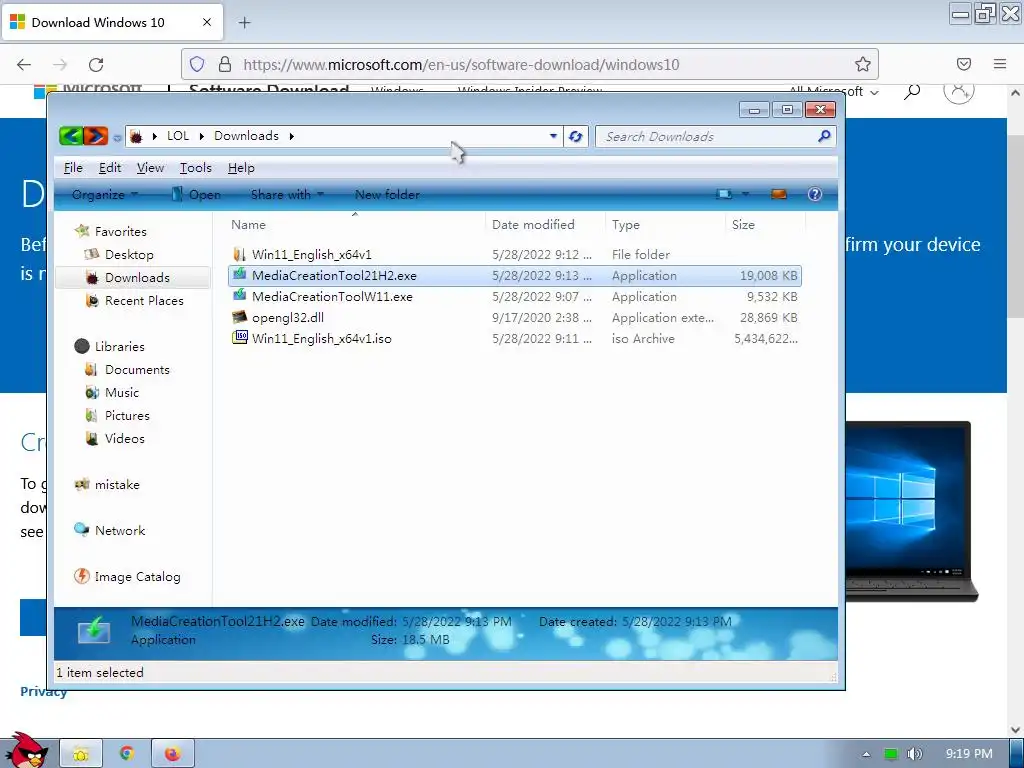Click the tracking protection shield icon

197,64
